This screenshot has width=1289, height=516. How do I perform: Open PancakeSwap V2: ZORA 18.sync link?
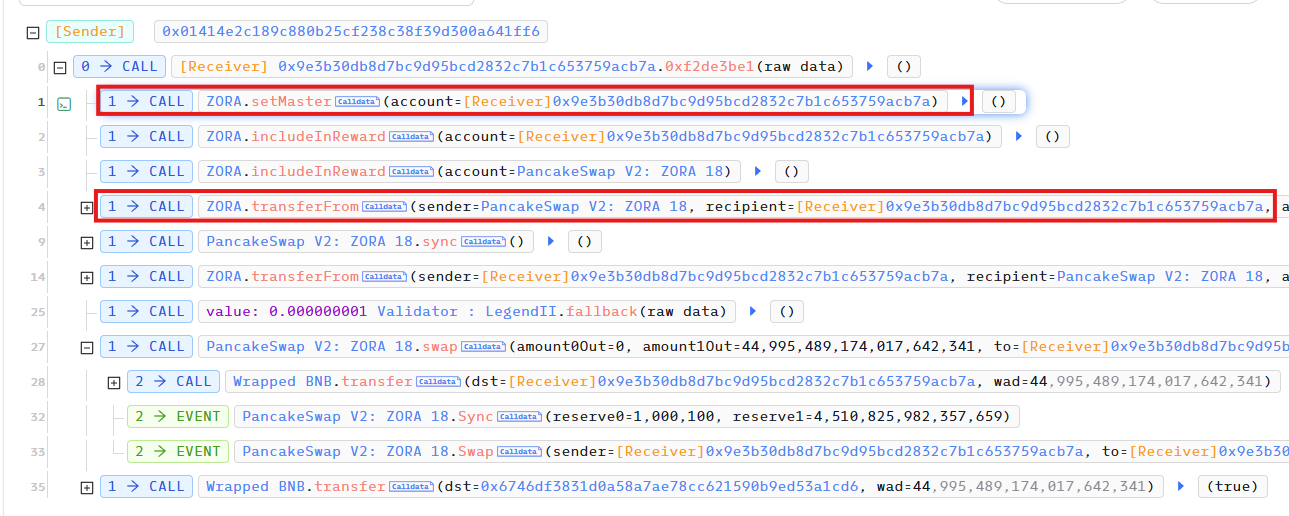[x=331, y=241]
